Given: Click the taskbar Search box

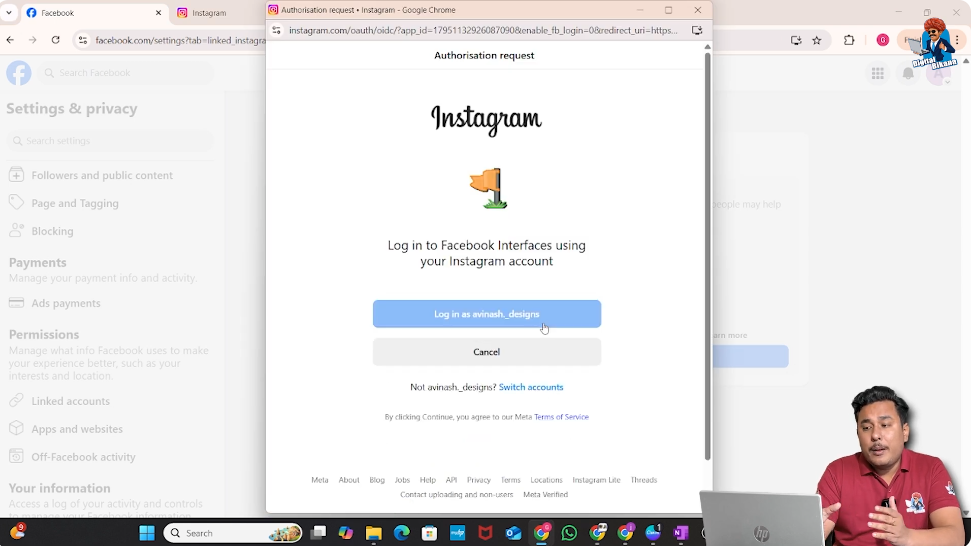Looking at the screenshot, I should [233, 533].
